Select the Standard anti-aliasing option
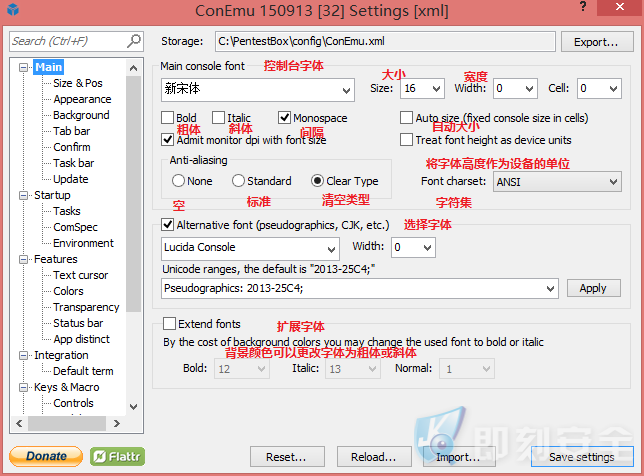This screenshot has height=476, width=644. pos(238,181)
